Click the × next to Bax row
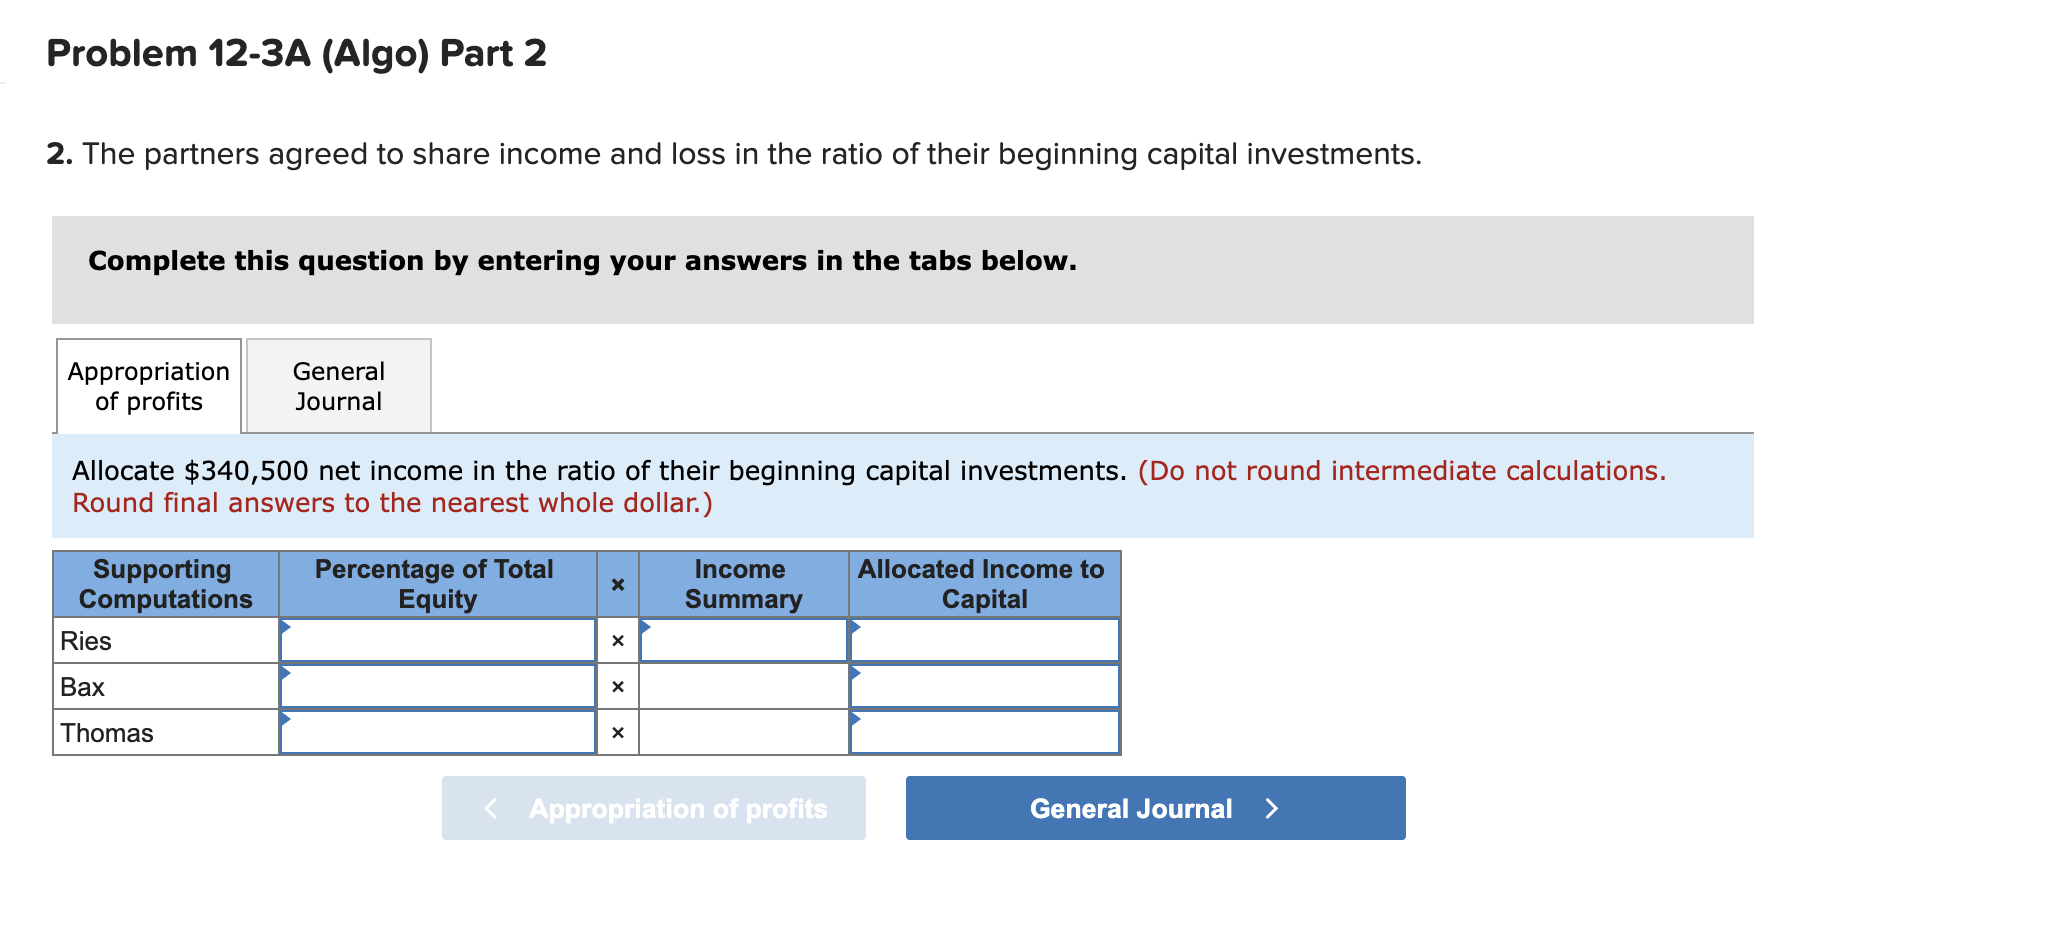Image resolution: width=2050 pixels, height=944 pixels. [617, 686]
